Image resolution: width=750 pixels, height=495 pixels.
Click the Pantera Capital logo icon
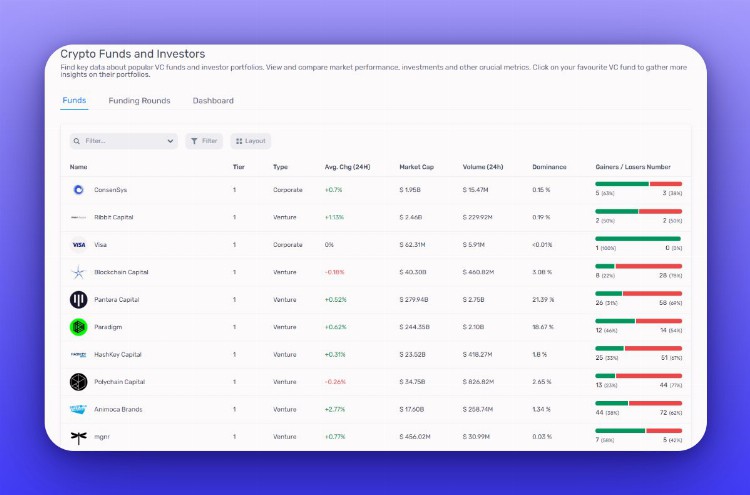pyautogui.click(x=78, y=299)
